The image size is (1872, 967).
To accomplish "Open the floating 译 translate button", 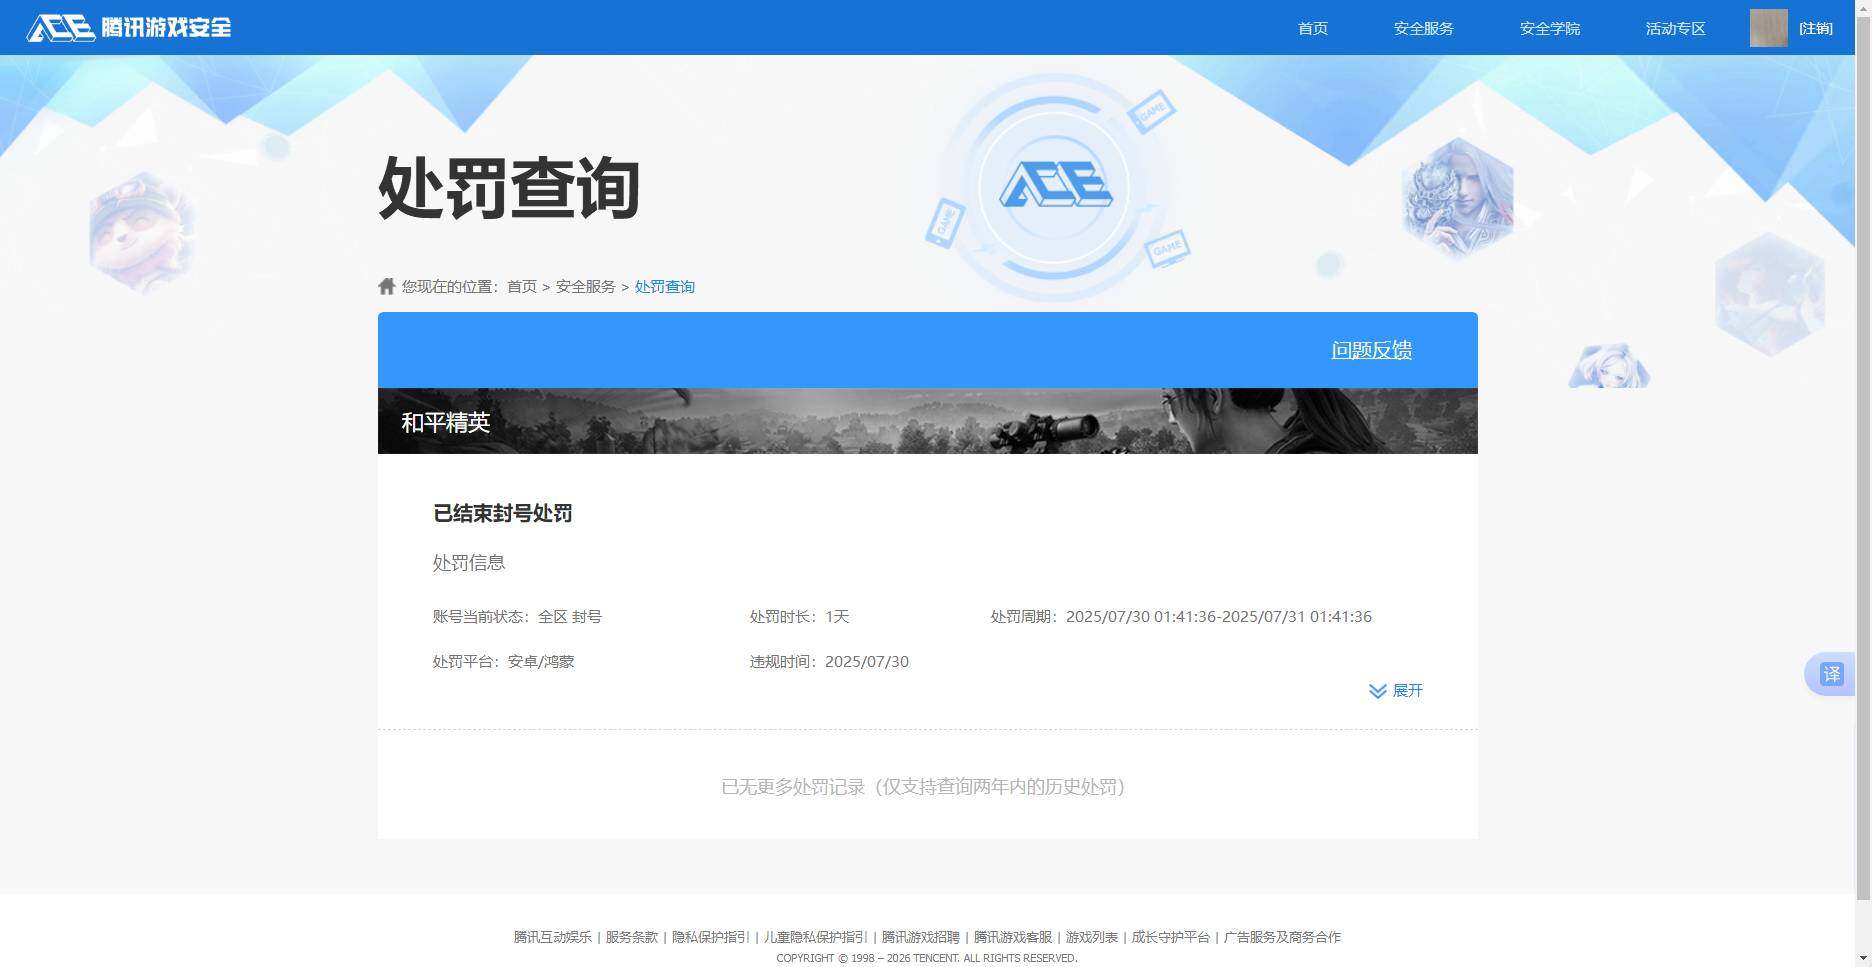I will (1833, 674).
